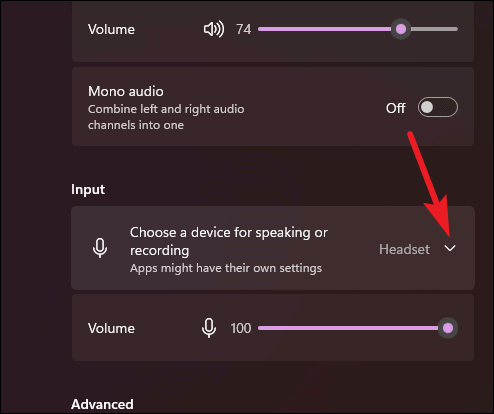Click the unfilled grey end of the output volume track
Screen dimensions: 494x414
[x=434, y=29]
